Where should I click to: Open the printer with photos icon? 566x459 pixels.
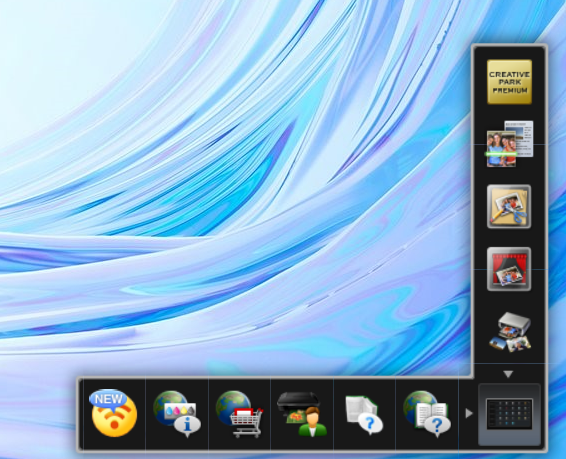tap(510, 332)
